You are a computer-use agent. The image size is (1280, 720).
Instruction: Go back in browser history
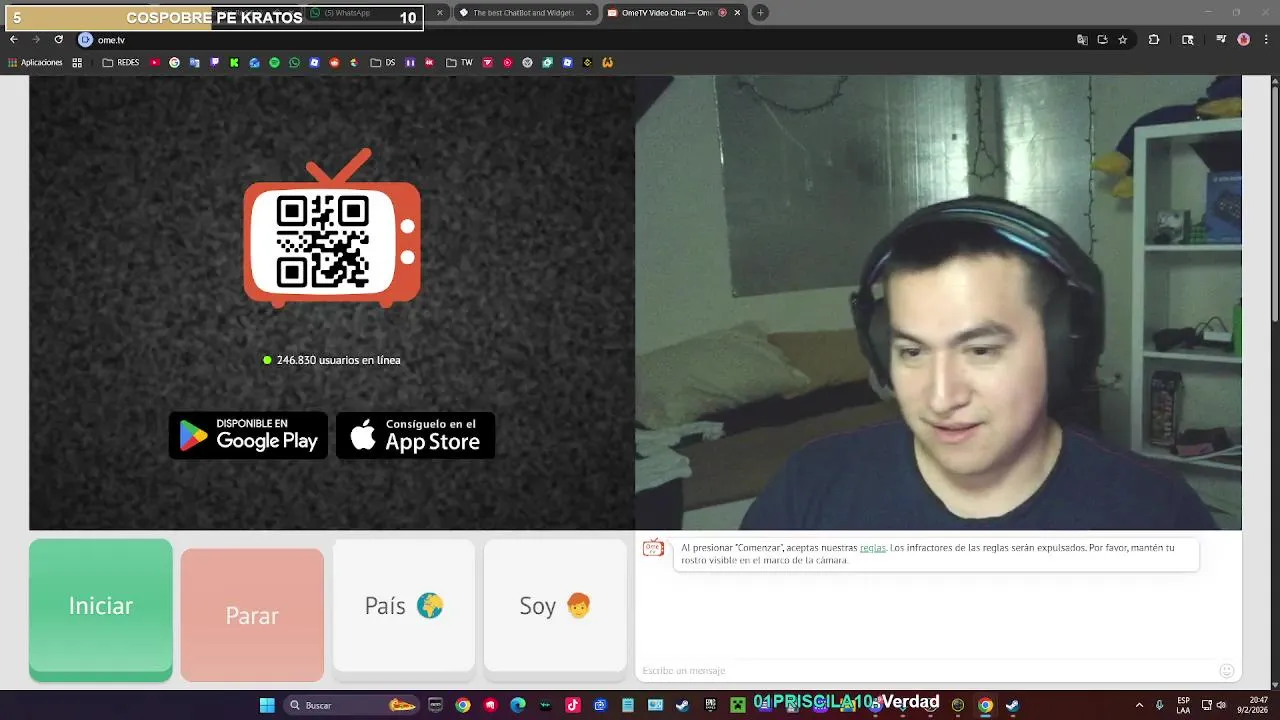(14, 40)
